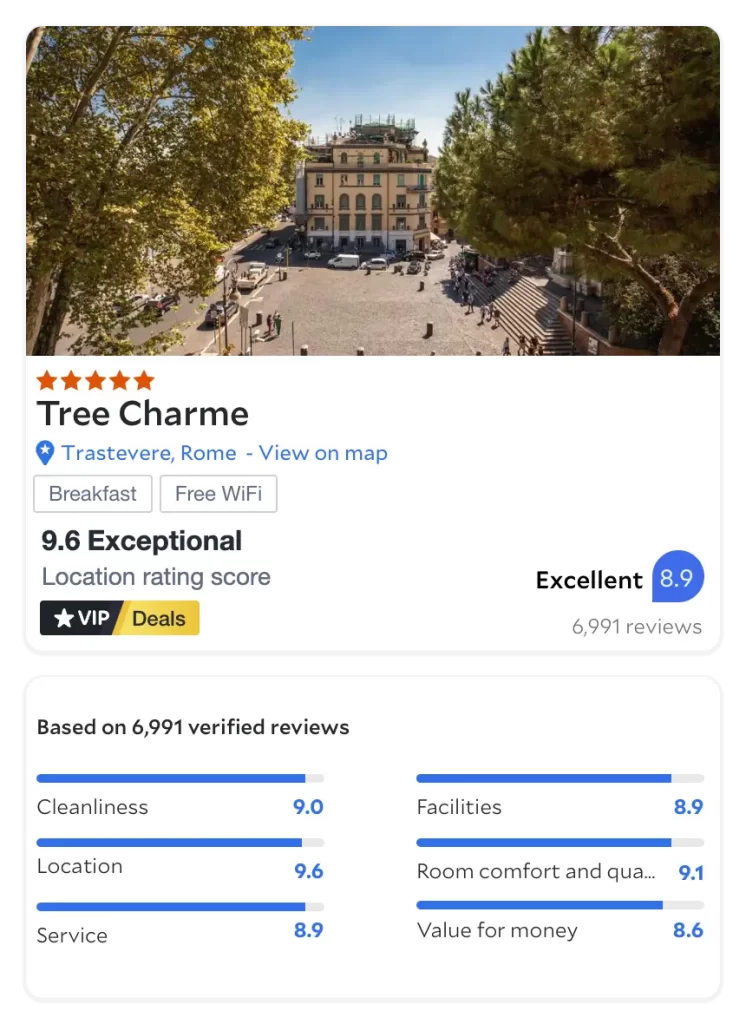Click the five-star rating icons

[95, 380]
